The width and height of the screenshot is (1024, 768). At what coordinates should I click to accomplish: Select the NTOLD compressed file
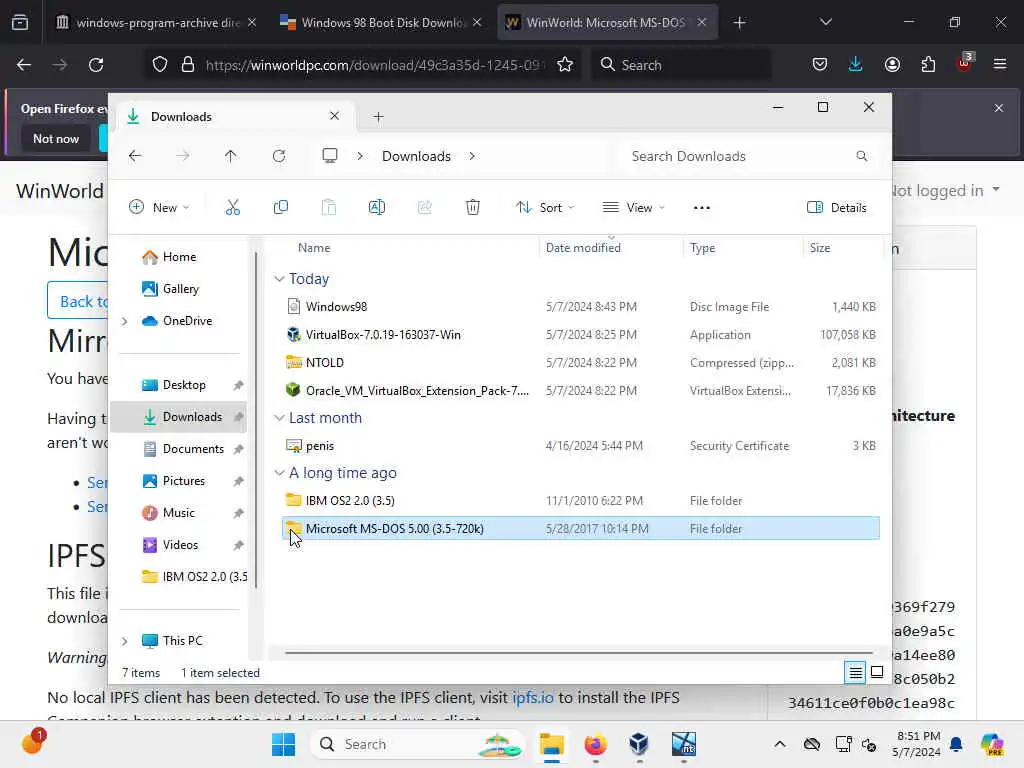click(x=581, y=363)
